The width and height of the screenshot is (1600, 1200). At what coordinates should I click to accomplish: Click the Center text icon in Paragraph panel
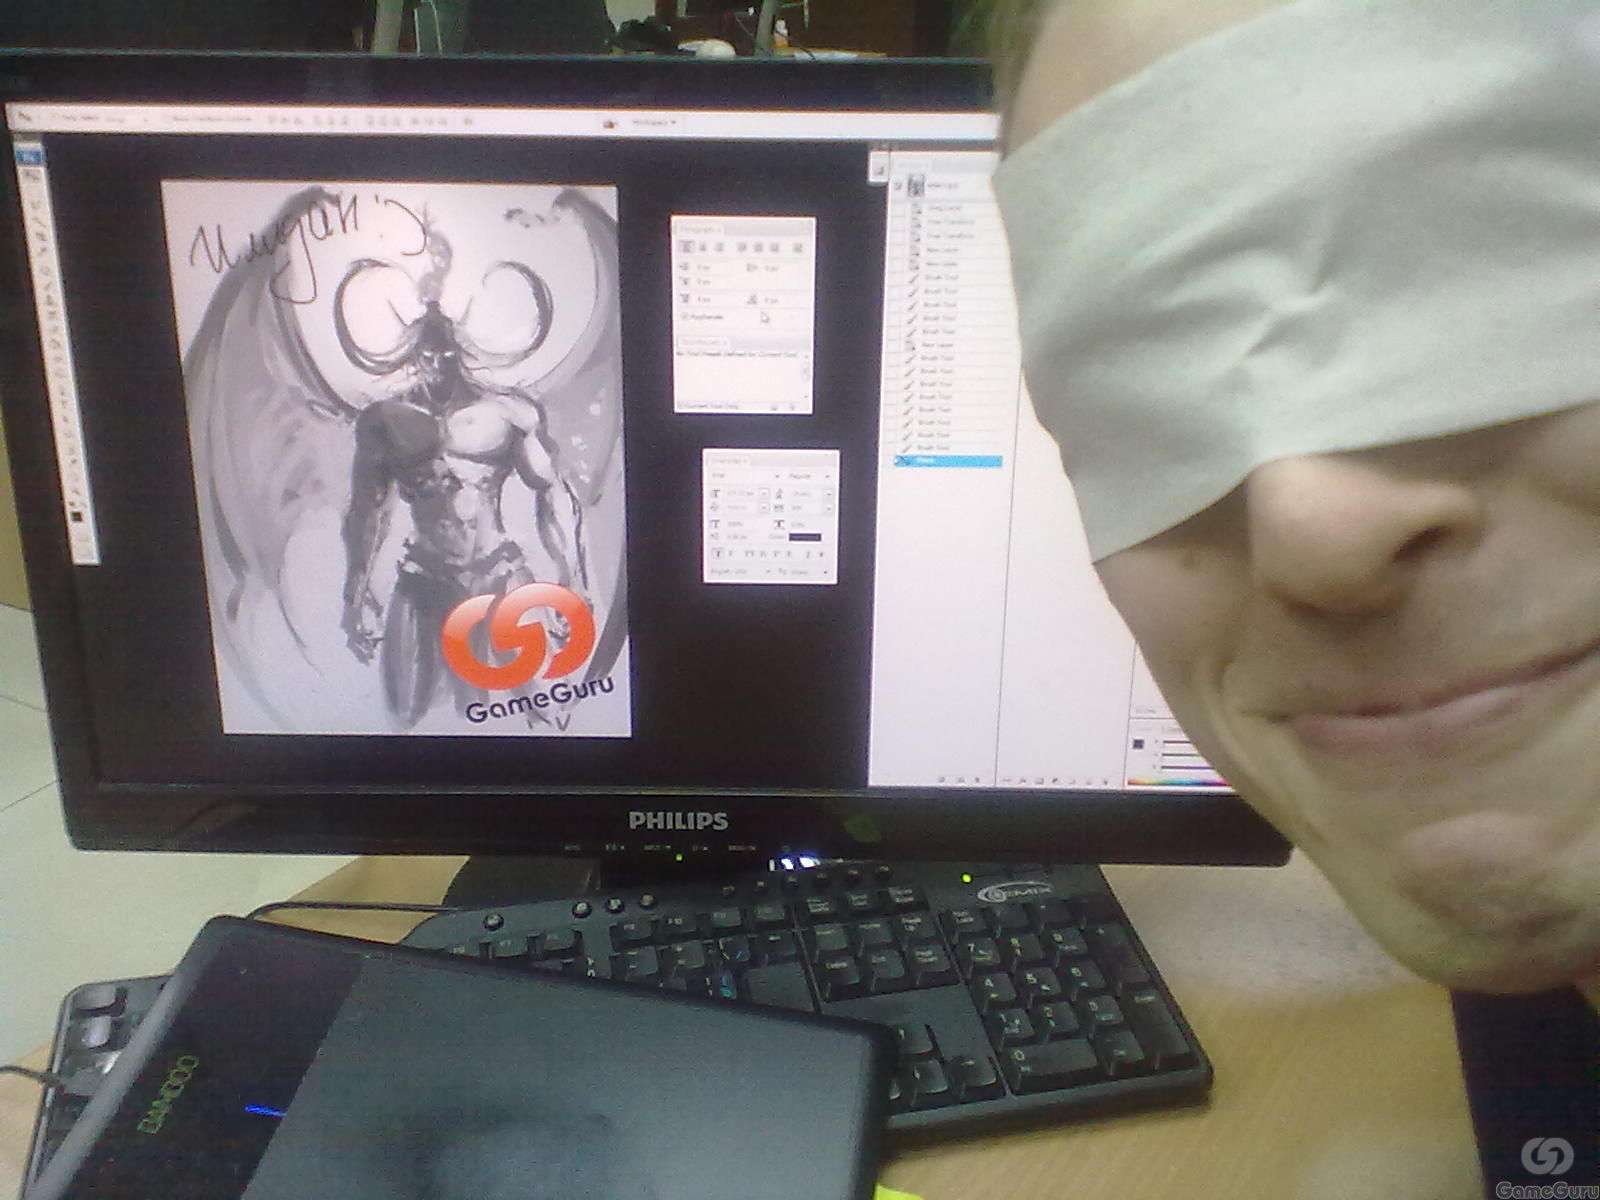point(702,246)
